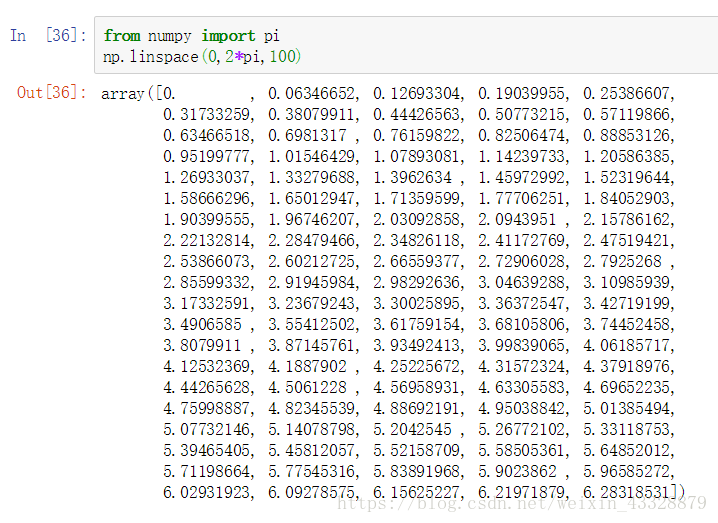718x523 pixels.
Task: Click the value 0.6981317 in output
Action: coord(307,135)
